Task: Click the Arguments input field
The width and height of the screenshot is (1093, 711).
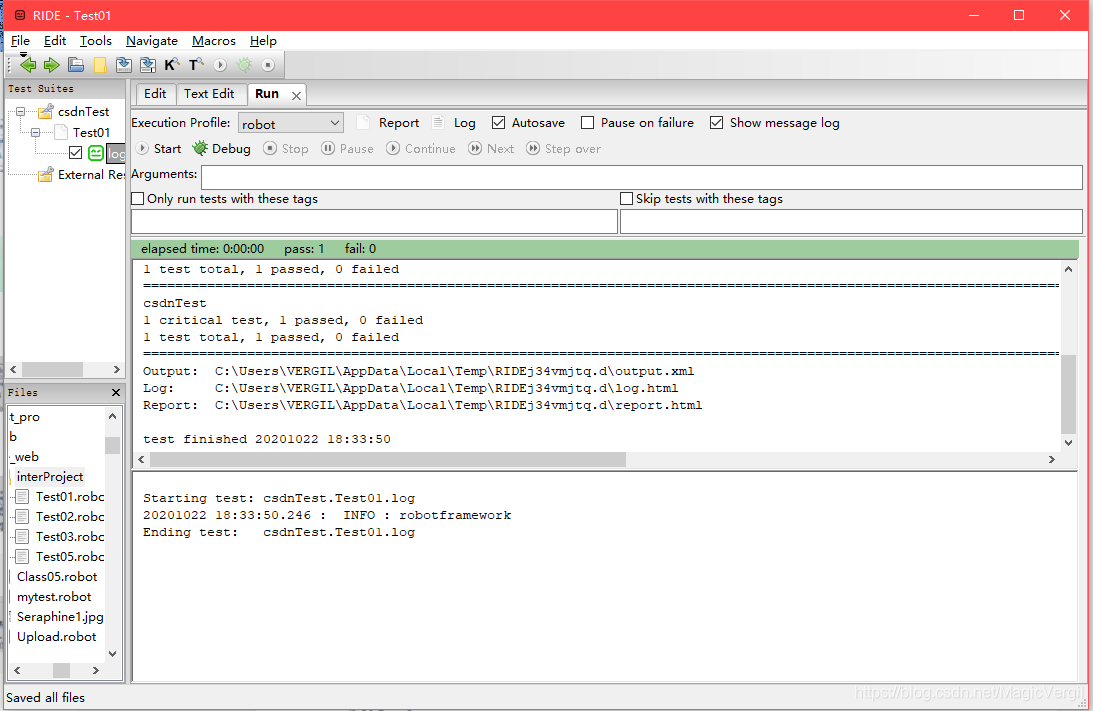Action: (x=641, y=177)
